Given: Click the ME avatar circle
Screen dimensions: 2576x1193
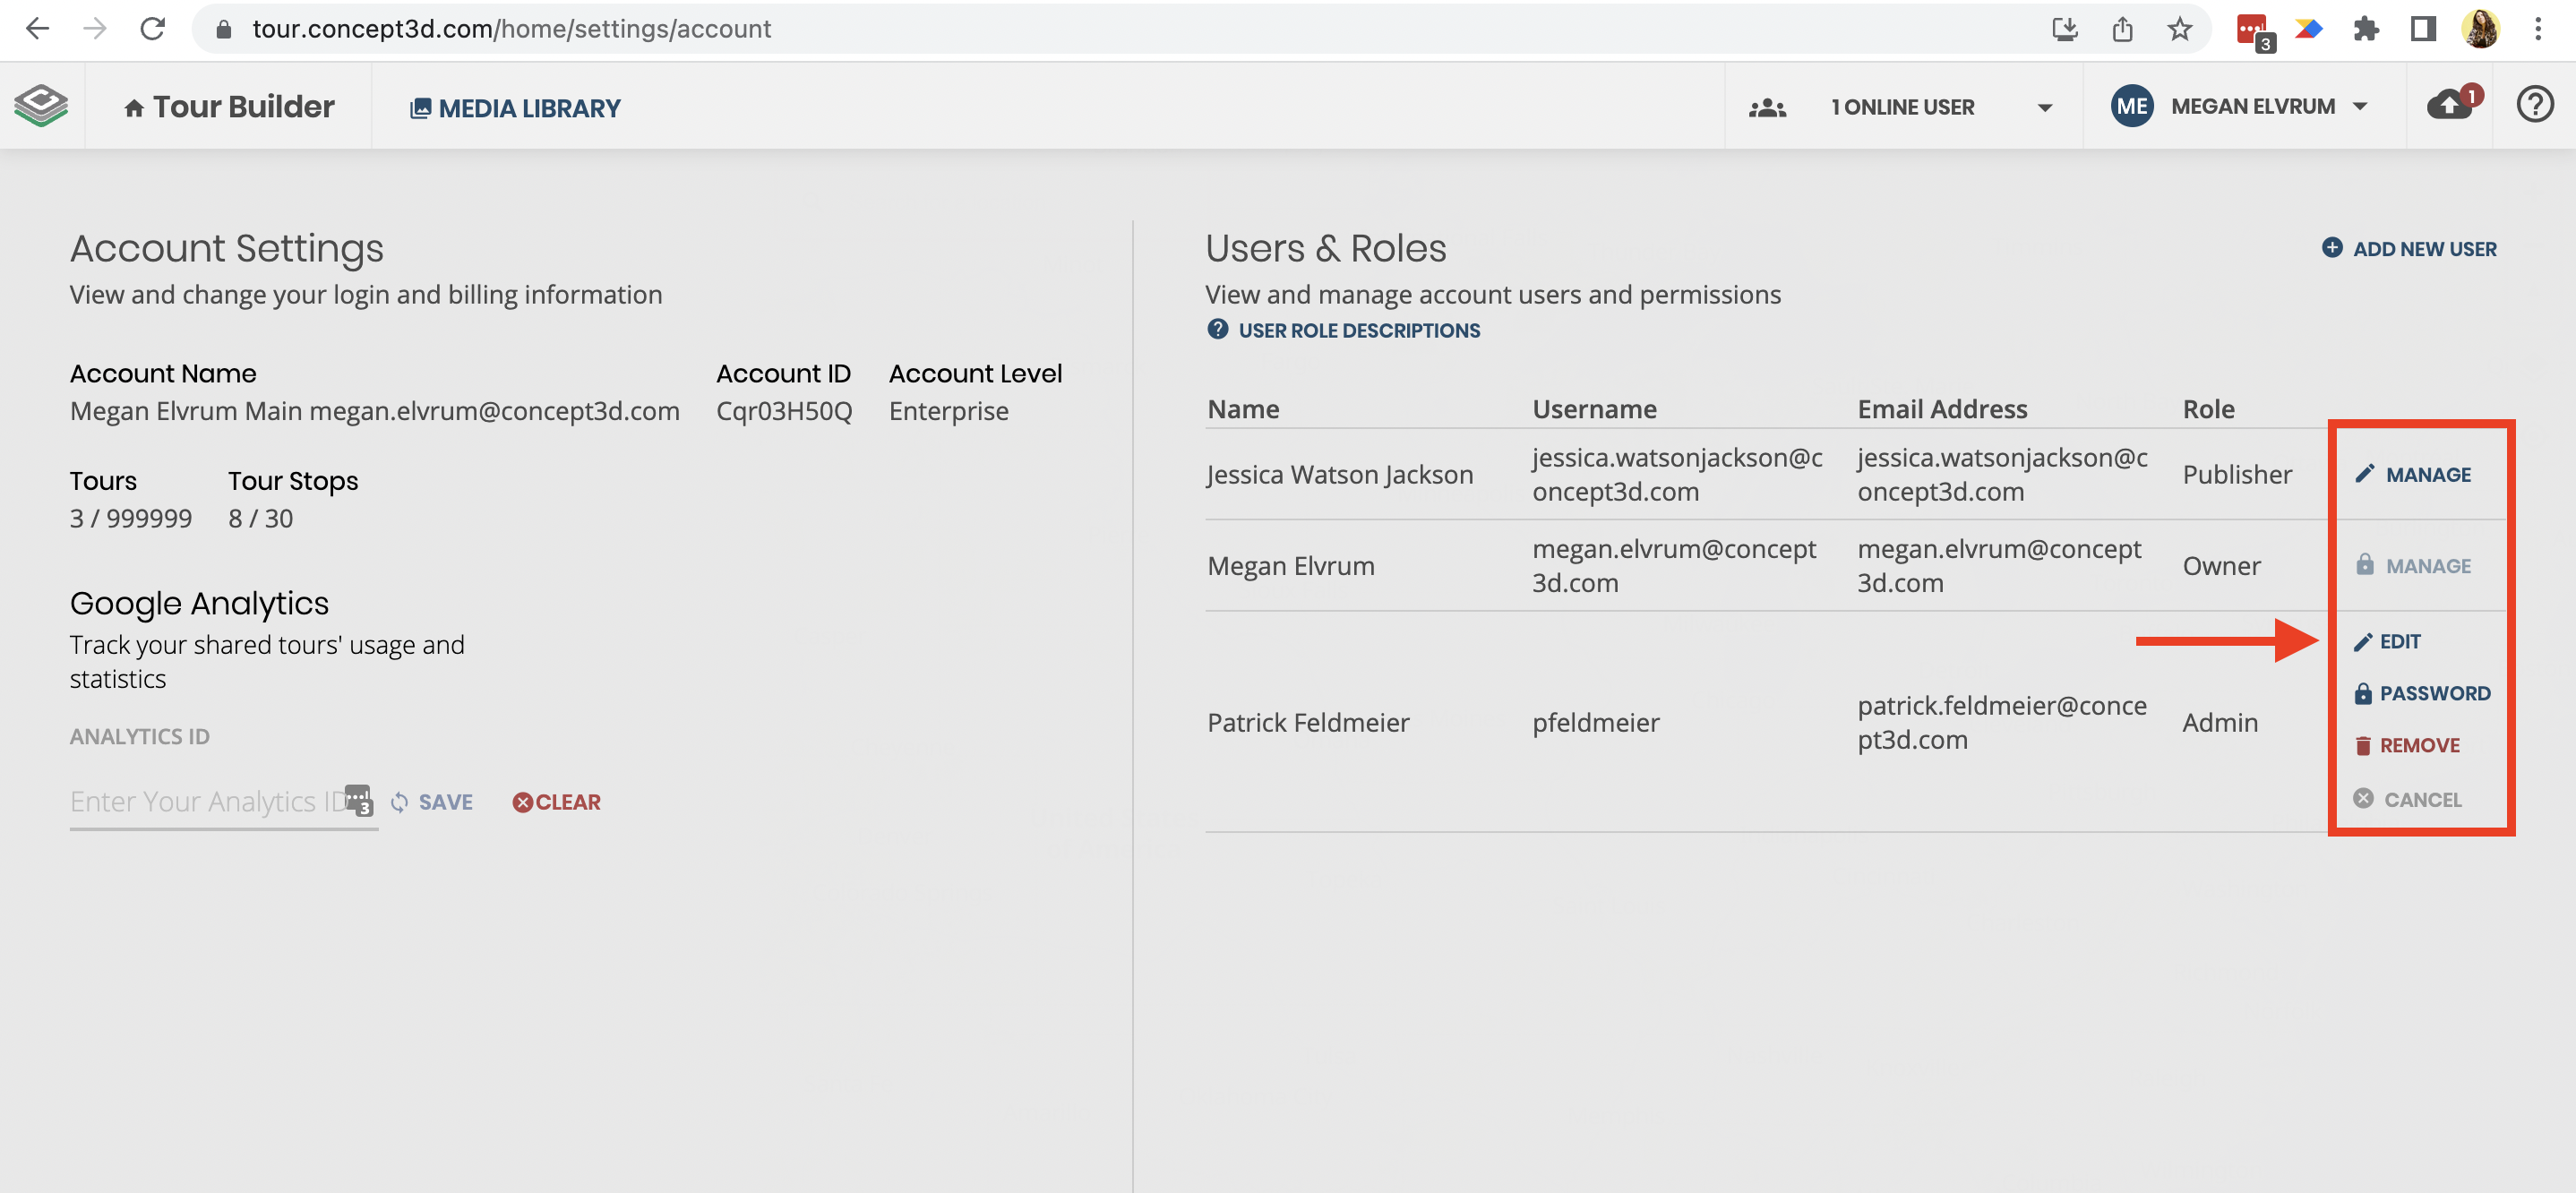Looking at the screenshot, I should click(2131, 106).
